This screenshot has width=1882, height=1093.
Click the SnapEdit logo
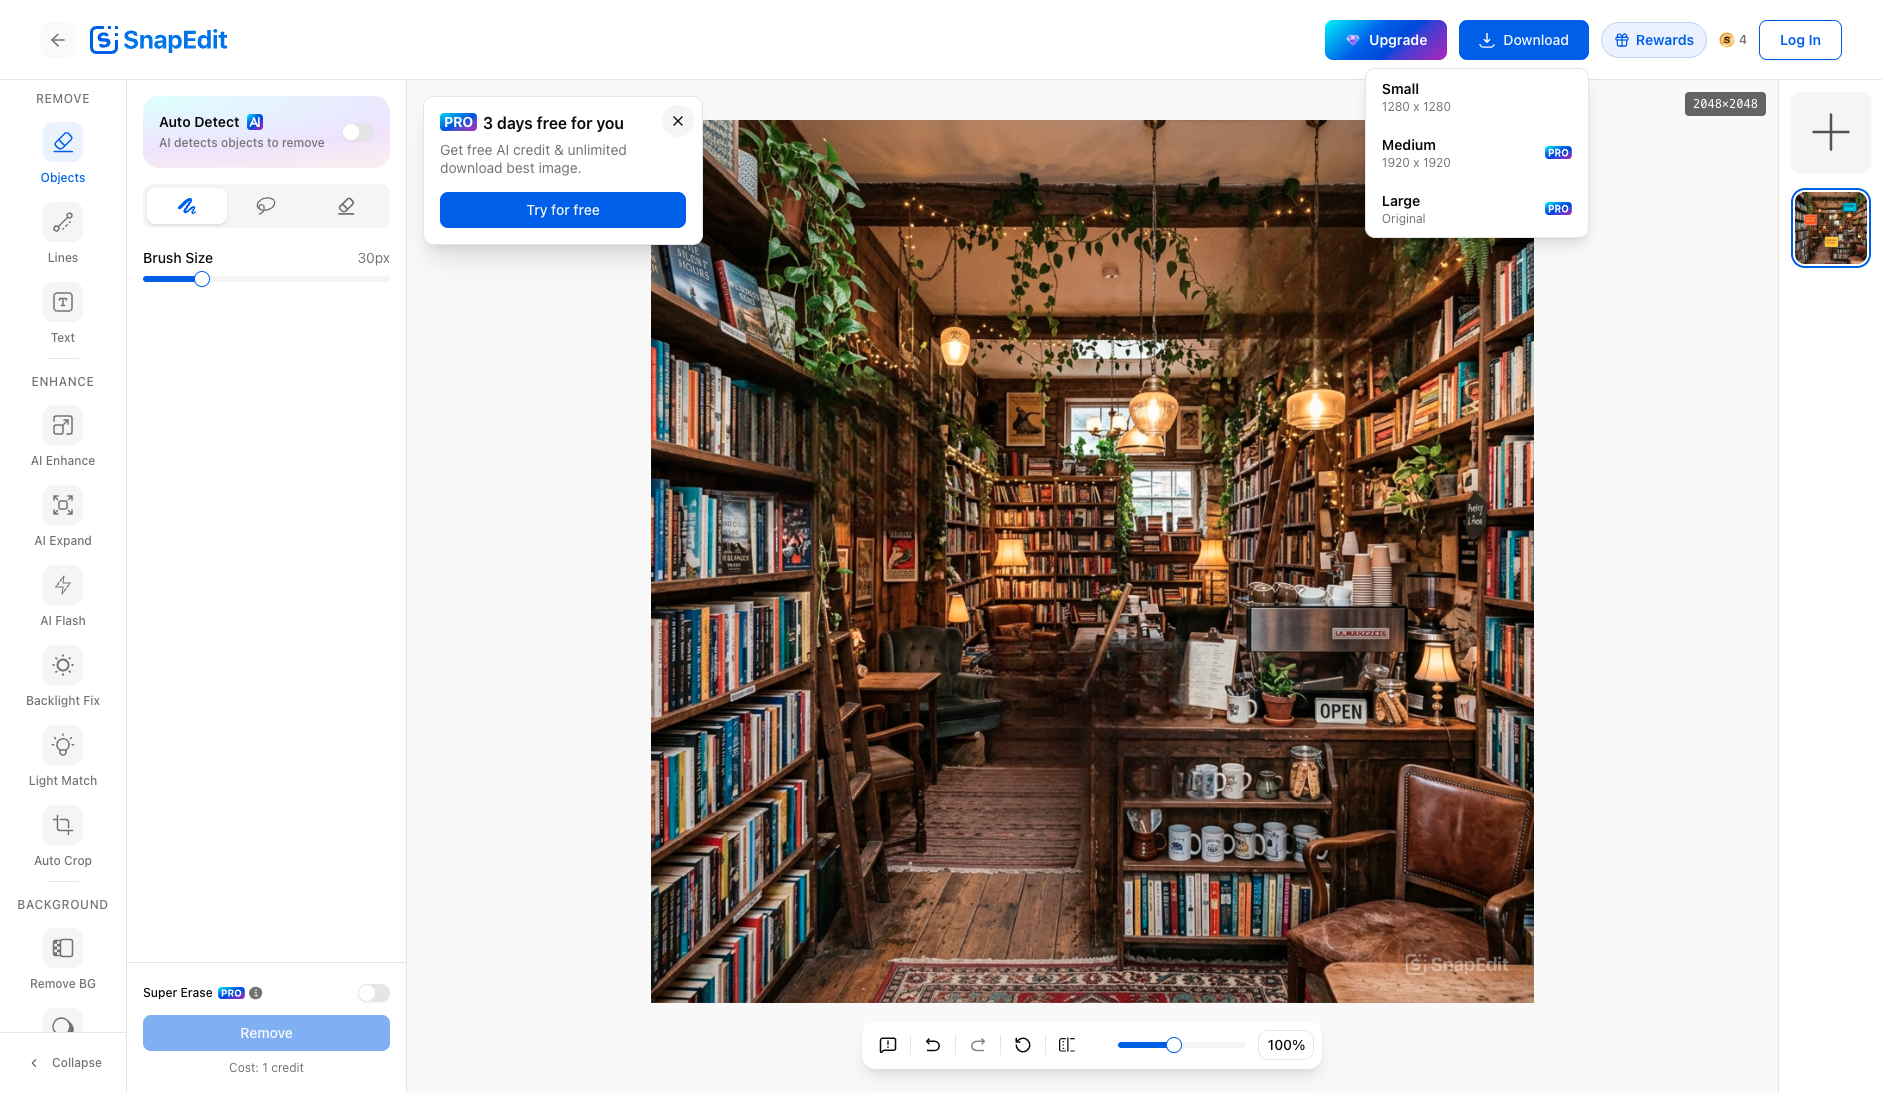point(158,40)
